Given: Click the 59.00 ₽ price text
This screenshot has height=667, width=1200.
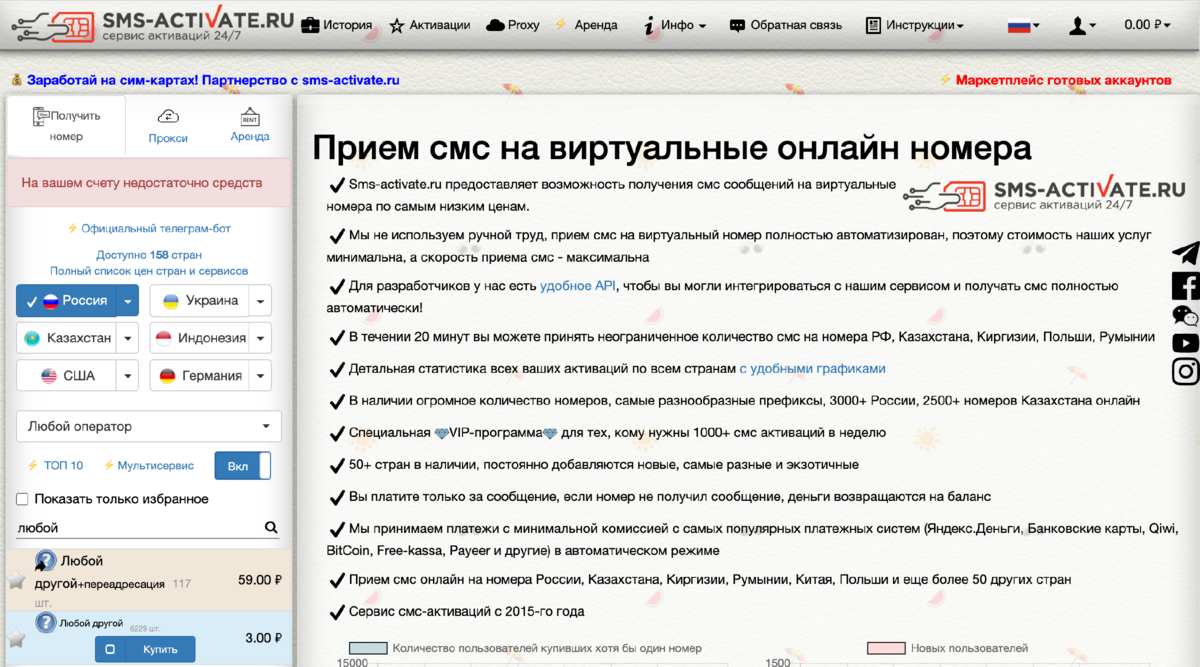Looking at the screenshot, I should pyautogui.click(x=260, y=579).
